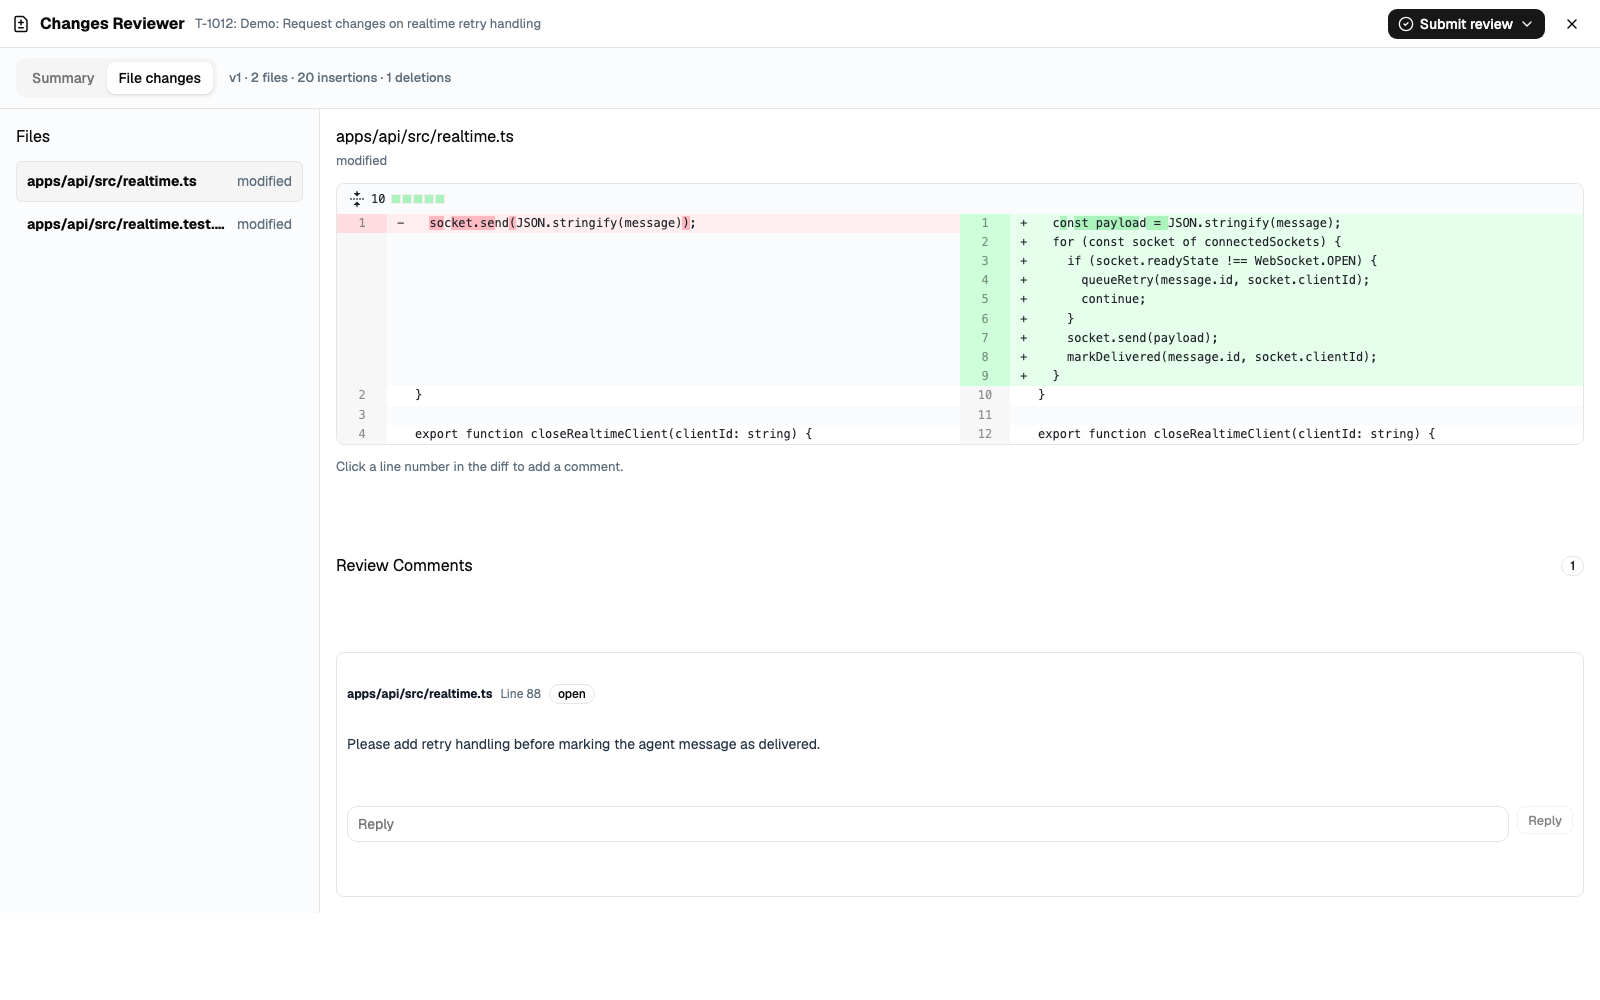The height and width of the screenshot is (1000, 1600).
Task: Click the added 'socket.send(payload);' line
Action: [x=1142, y=338]
